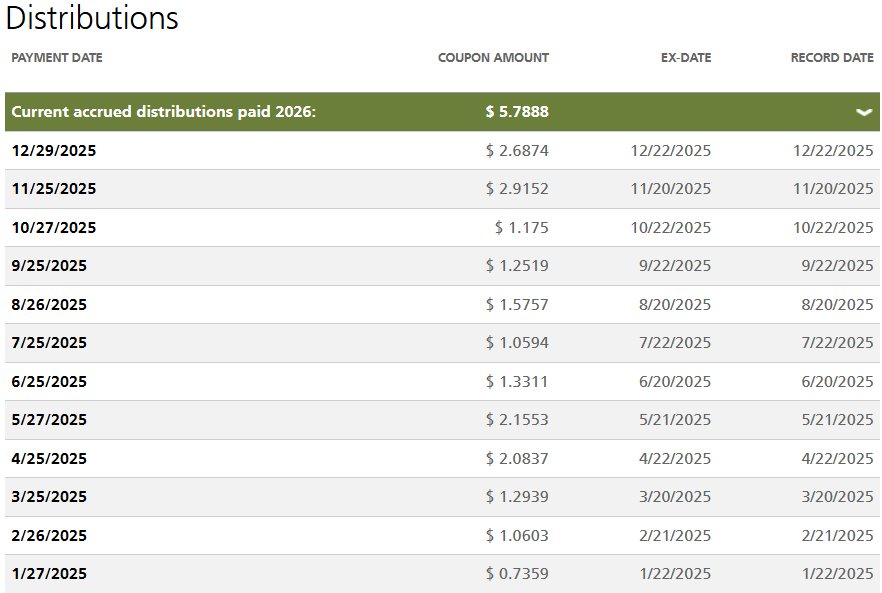Click the Ex-Date column header
The image size is (882, 593).
(686, 58)
